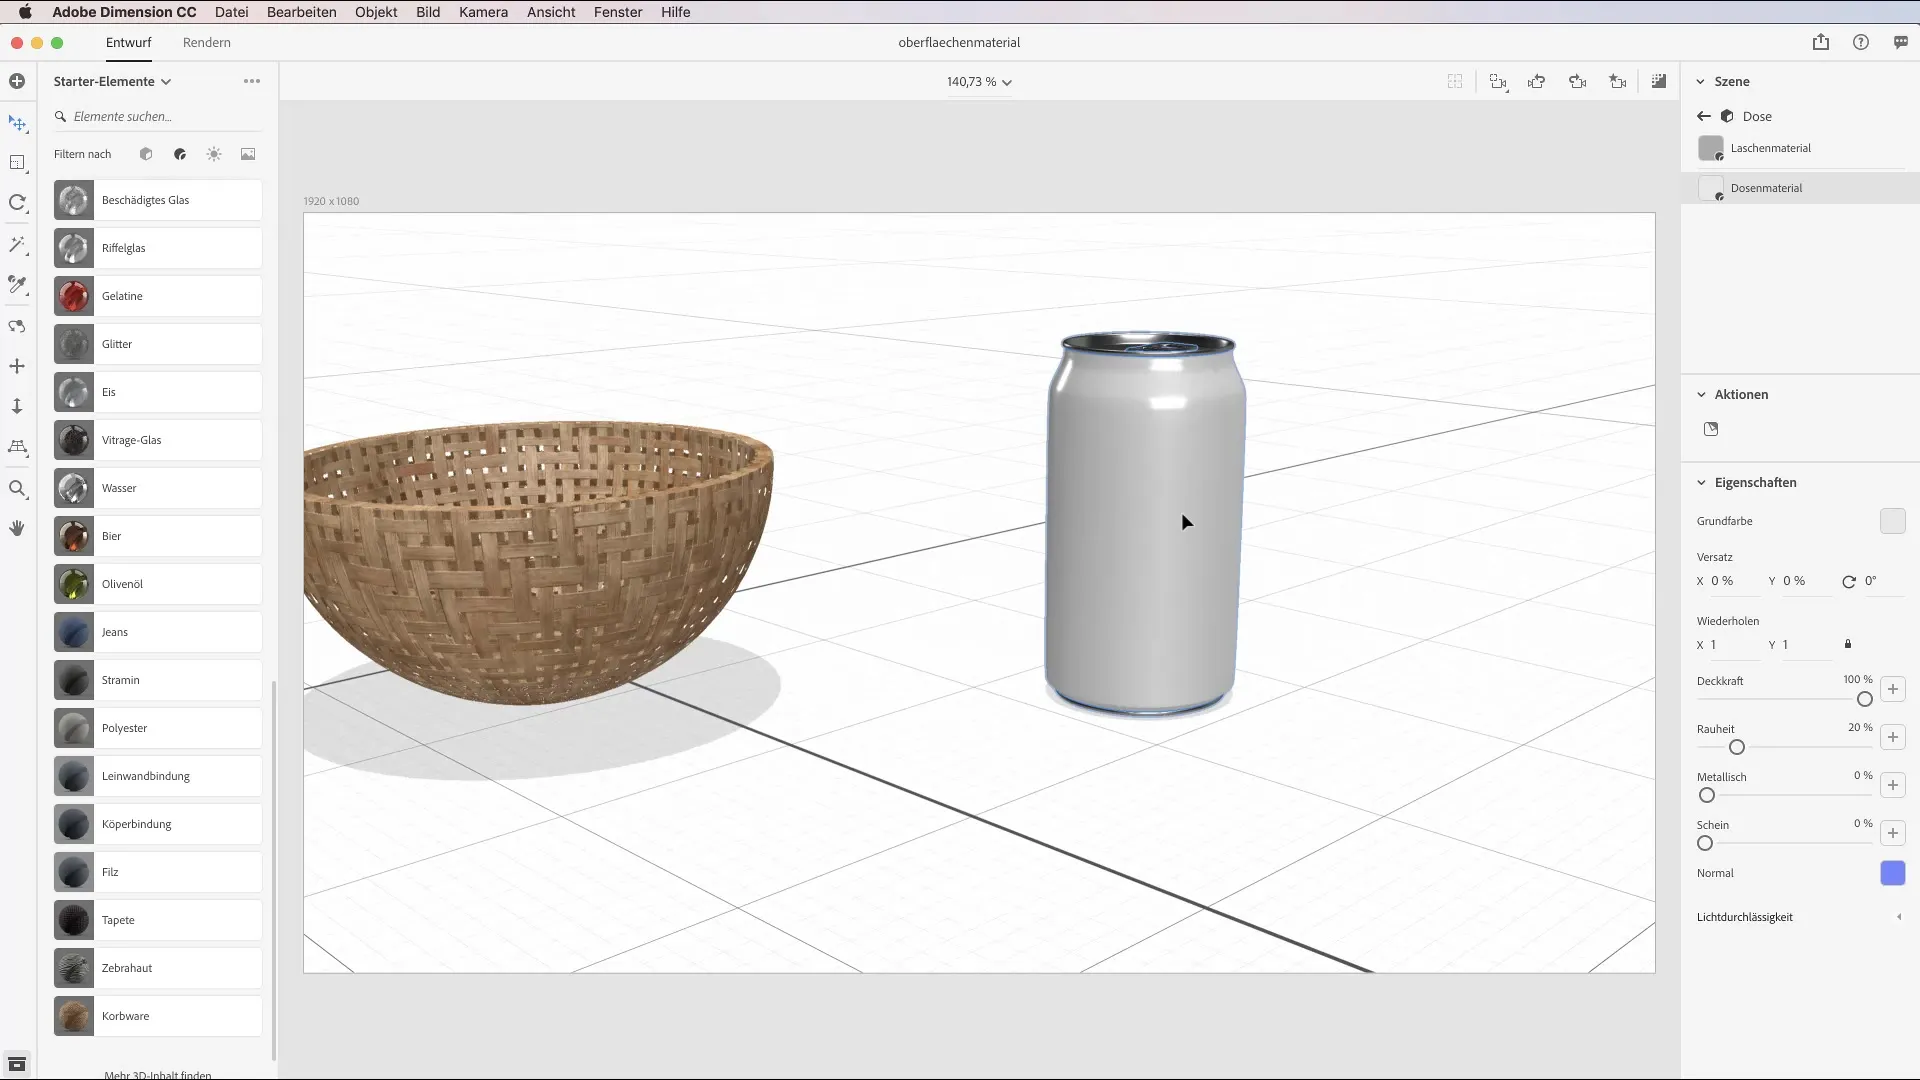The image size is (1920, 1080).
Task: Apply the Korbware material
Action: (158, 1016)
